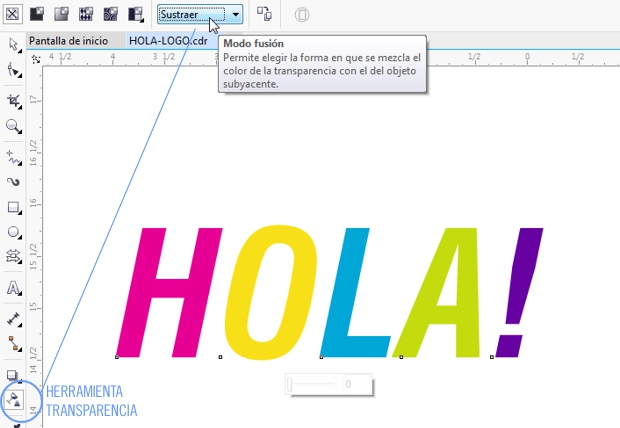This screenshot has width=620, height=428.
Task: Activate the Crop tool
Action: click(14, 101)
